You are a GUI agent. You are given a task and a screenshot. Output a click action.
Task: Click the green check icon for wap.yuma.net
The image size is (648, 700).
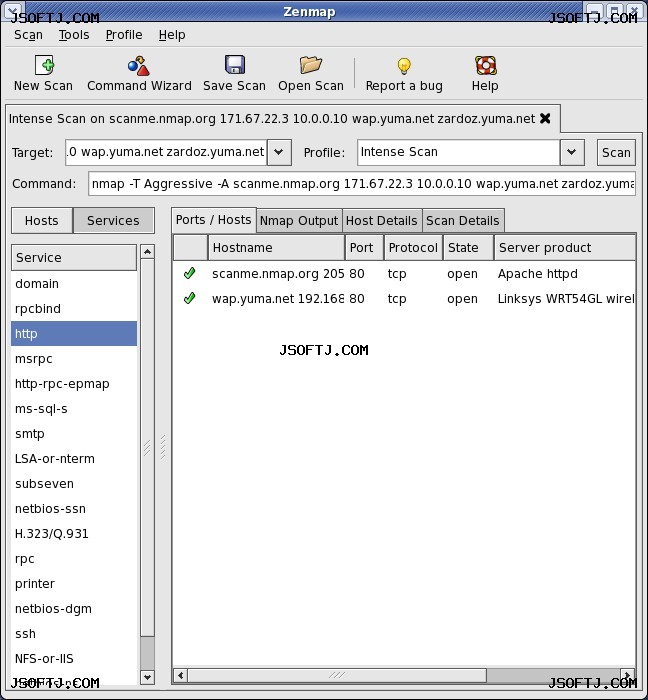[x=189, y=298]
